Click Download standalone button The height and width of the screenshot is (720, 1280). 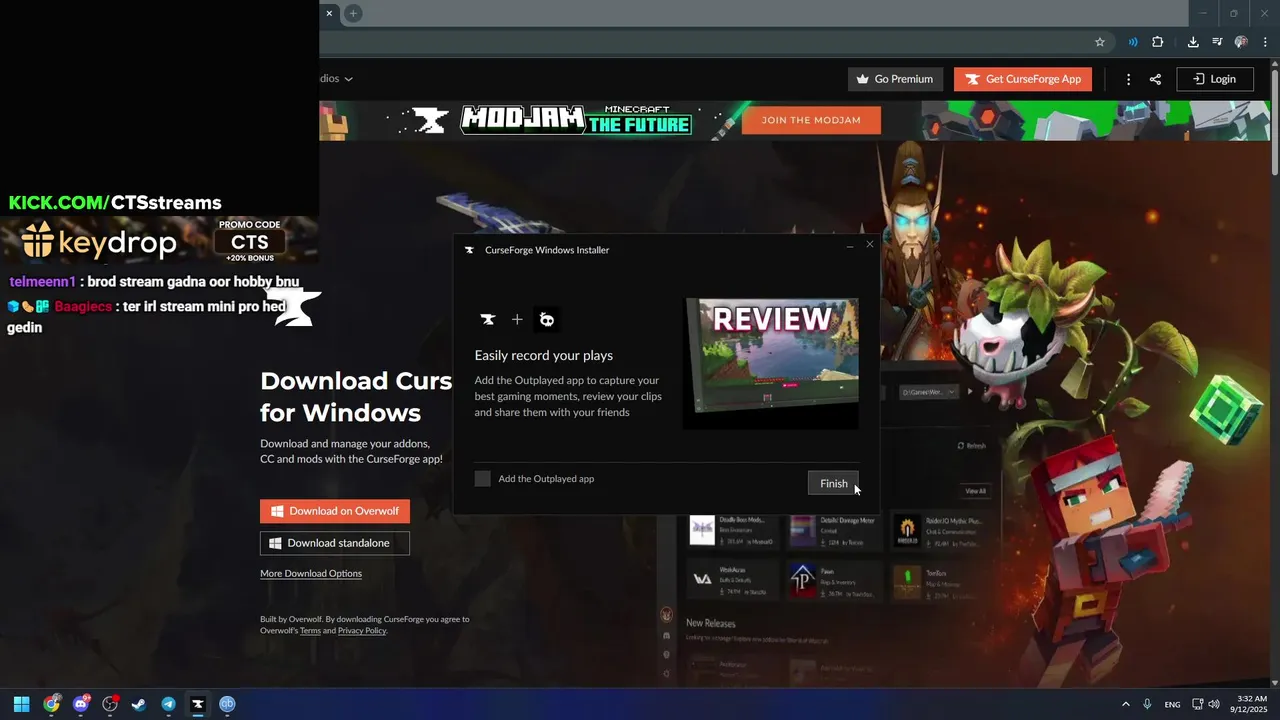(x=335, y=543)
